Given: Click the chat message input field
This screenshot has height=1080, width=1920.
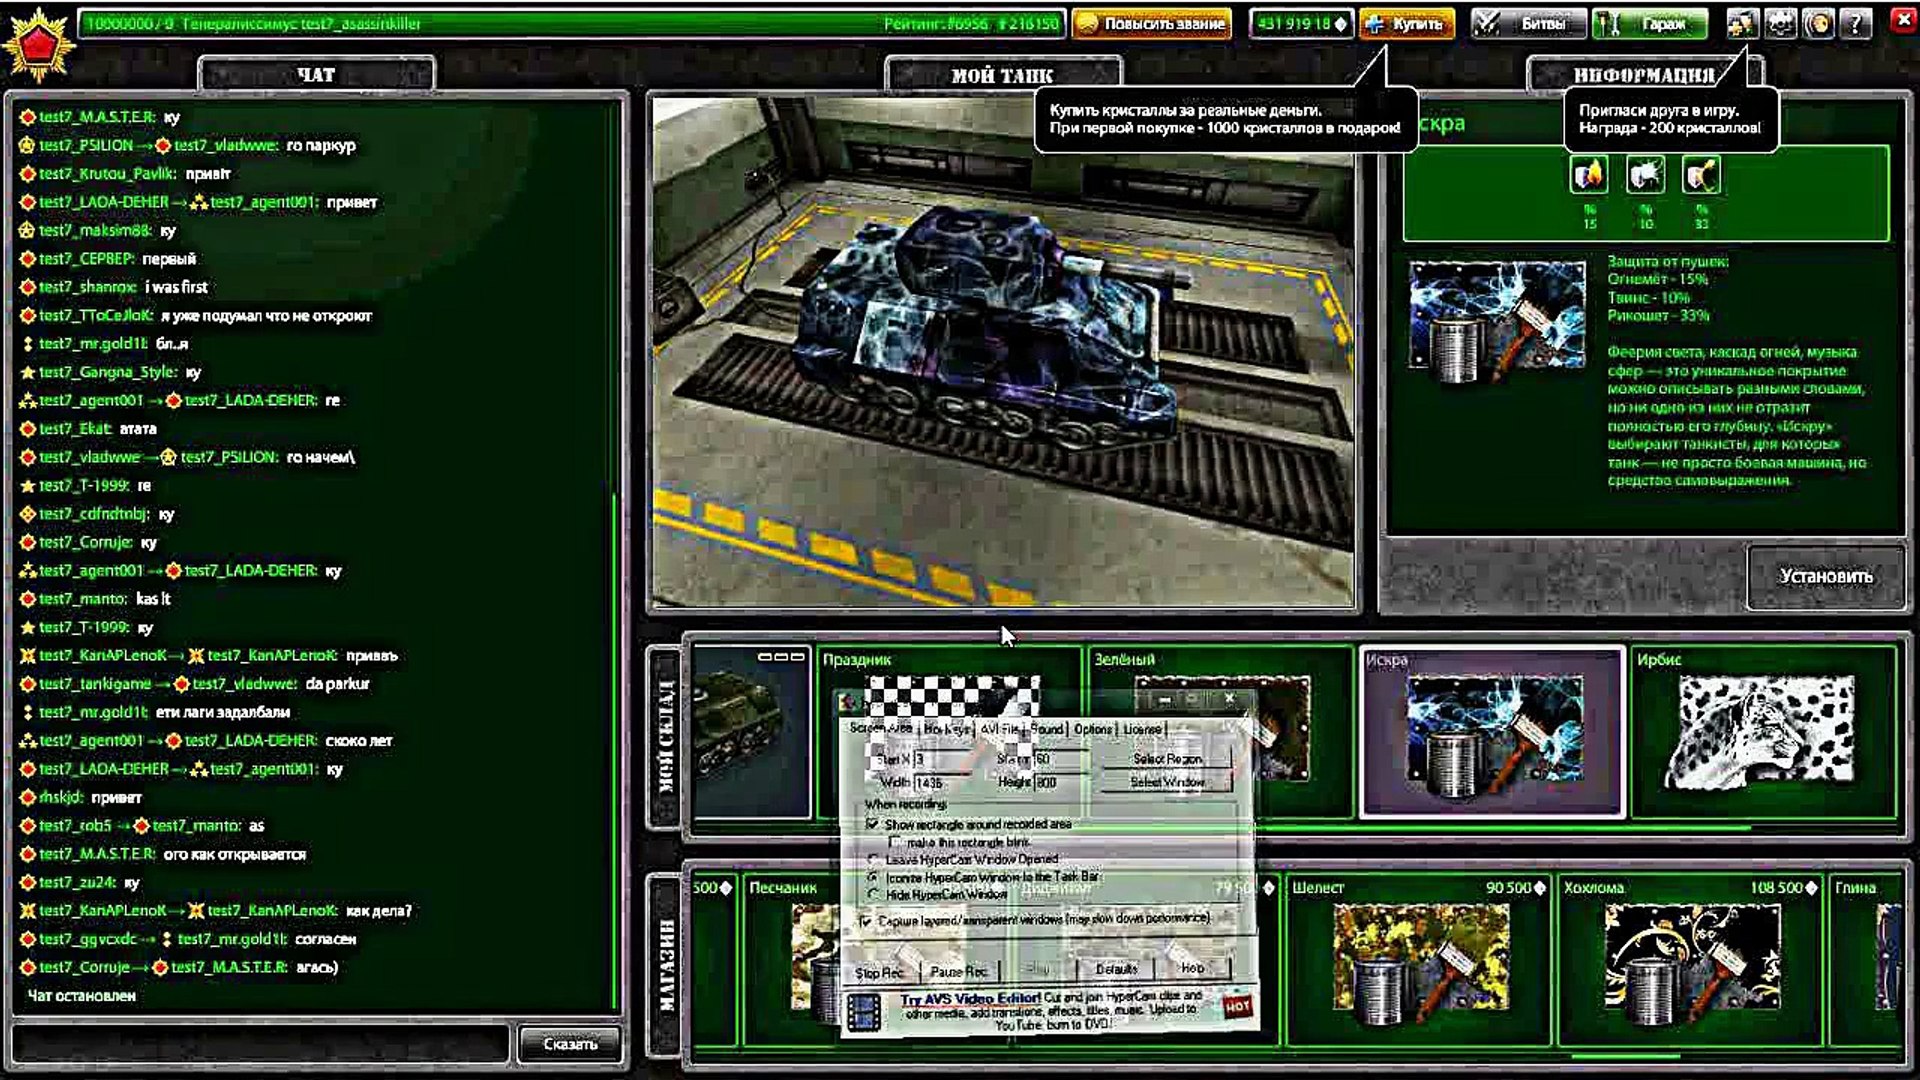Looking at the screenshot, I should [x=262, y=1043].
